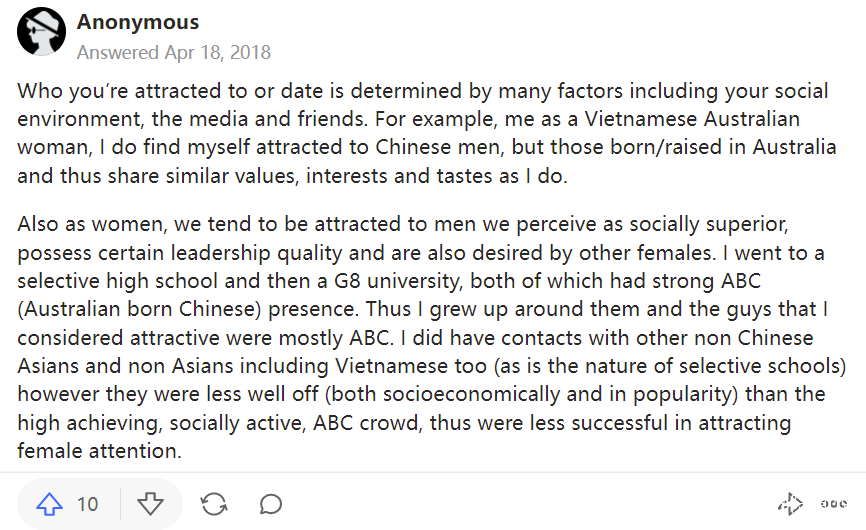Downvote this answer
The image size is (866, 530).
pyautogui.click(x=150, y=504)
